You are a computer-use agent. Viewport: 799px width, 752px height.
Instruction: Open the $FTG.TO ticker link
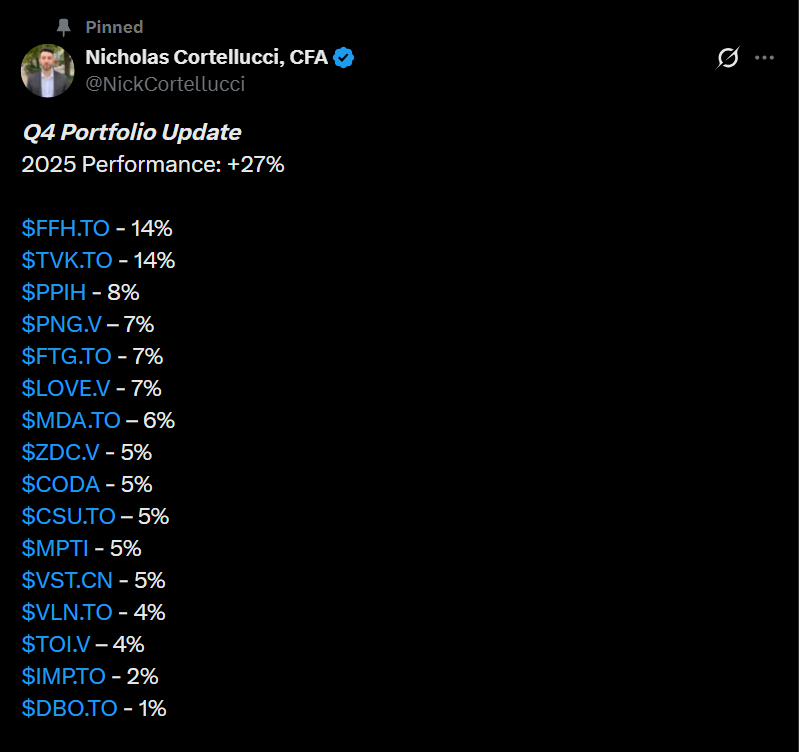(x=65, y=356)
